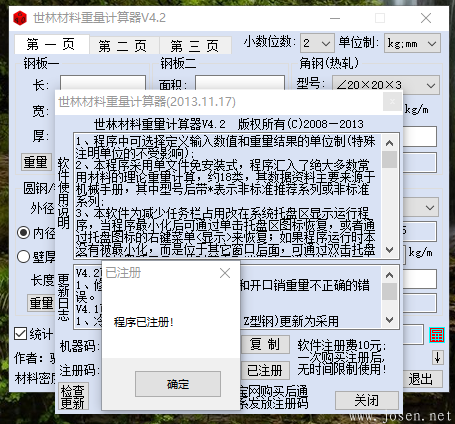Click the 关闭 button in about dialog
455x424 pixels.
click(367, 400)
